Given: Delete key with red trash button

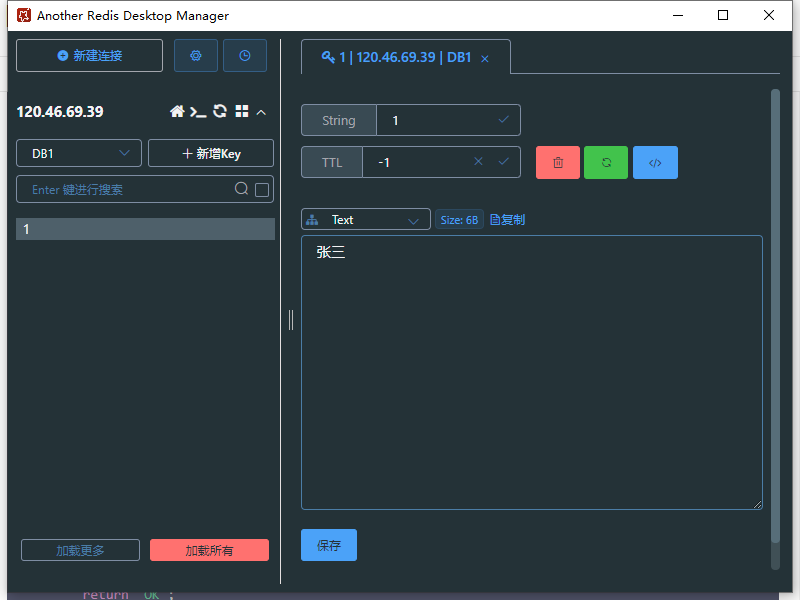Looking at the screenshot, I should coord(558,162).
